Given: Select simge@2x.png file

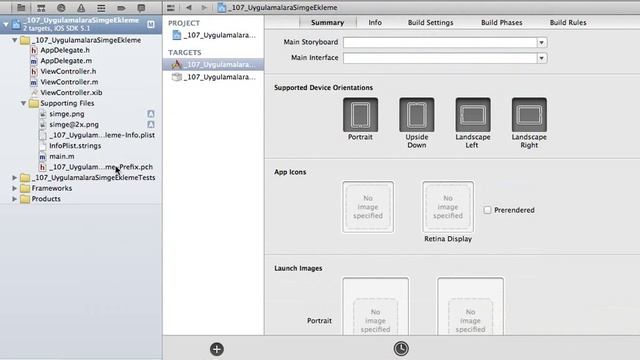Looking at the screenshot, I should pos(74,124).
